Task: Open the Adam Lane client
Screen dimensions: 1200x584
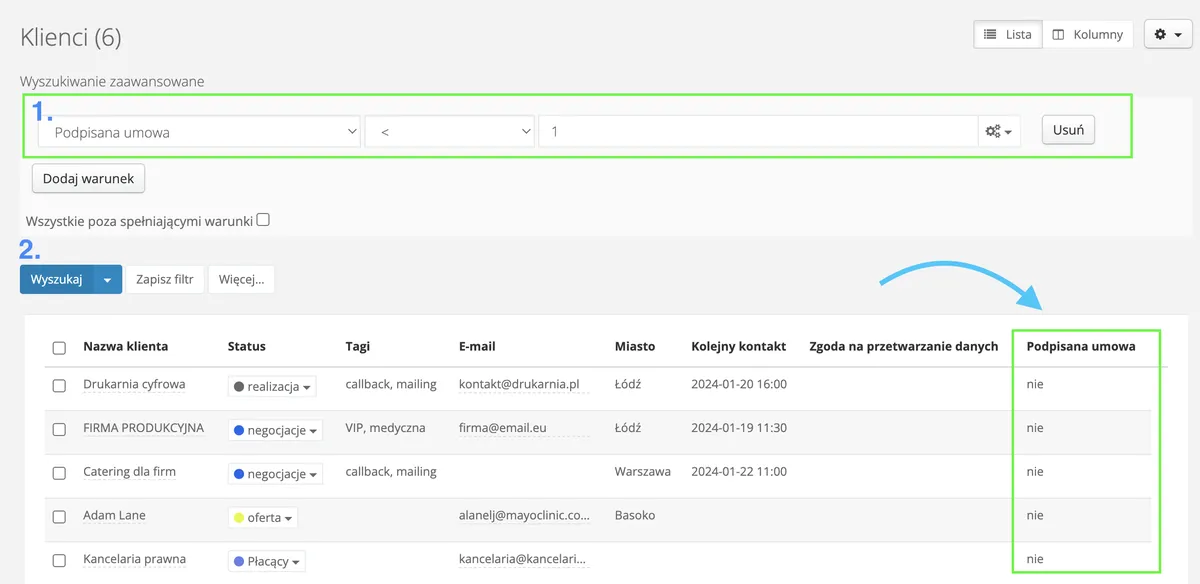Action: click(x=115, y=516)
